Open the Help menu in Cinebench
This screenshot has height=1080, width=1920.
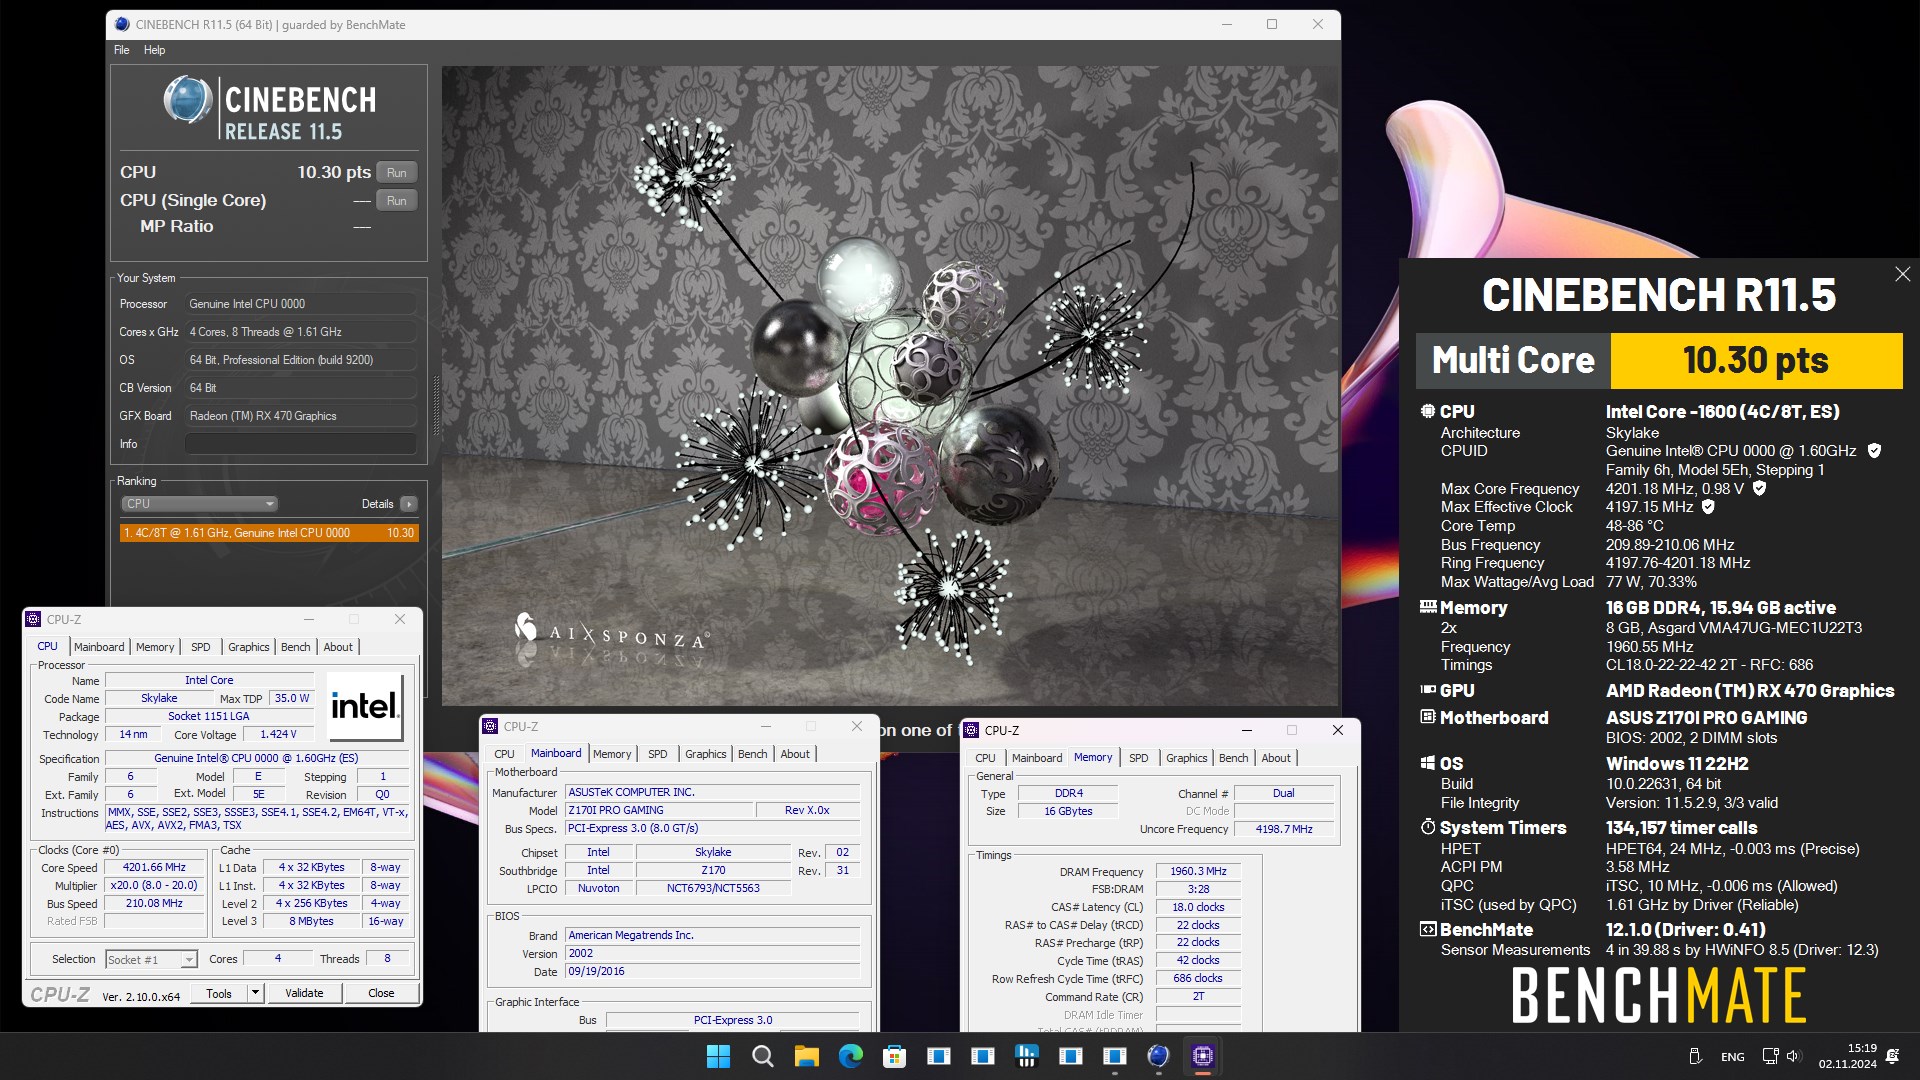(154, 50)
